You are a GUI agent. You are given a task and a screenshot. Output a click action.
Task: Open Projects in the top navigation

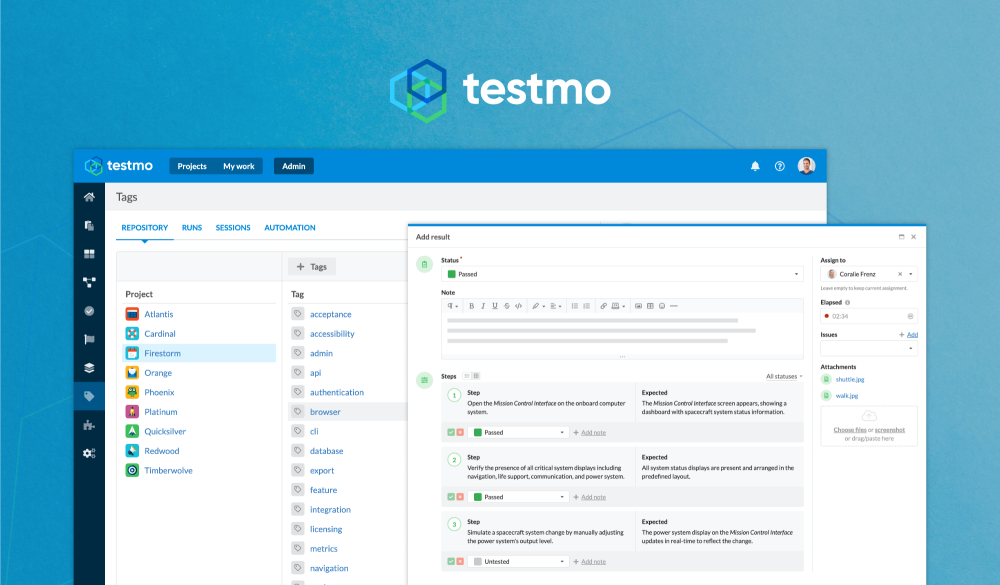[192, 167]
